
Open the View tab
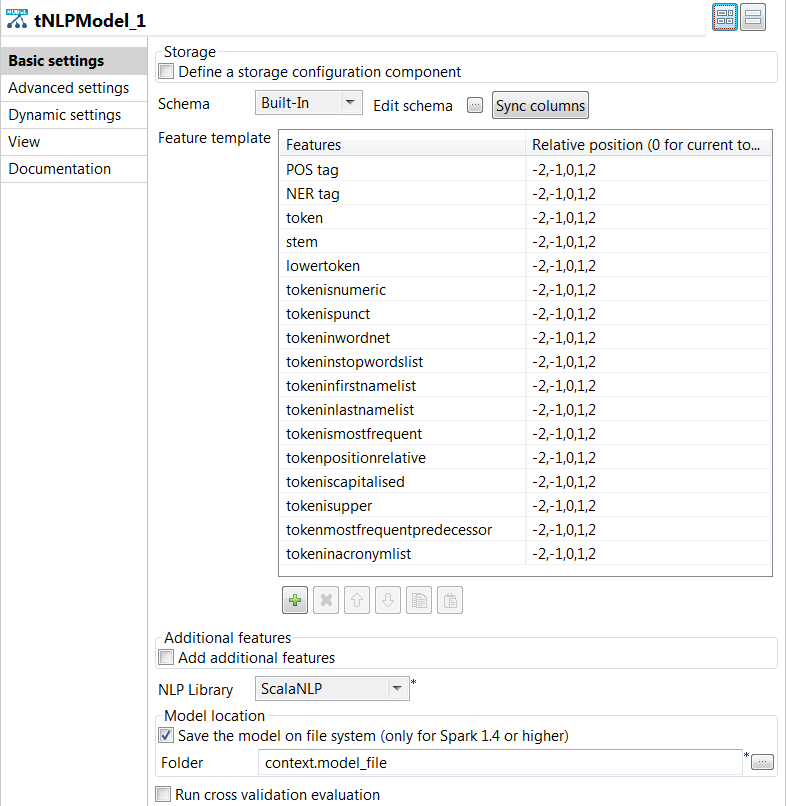(x=74, y=142)
